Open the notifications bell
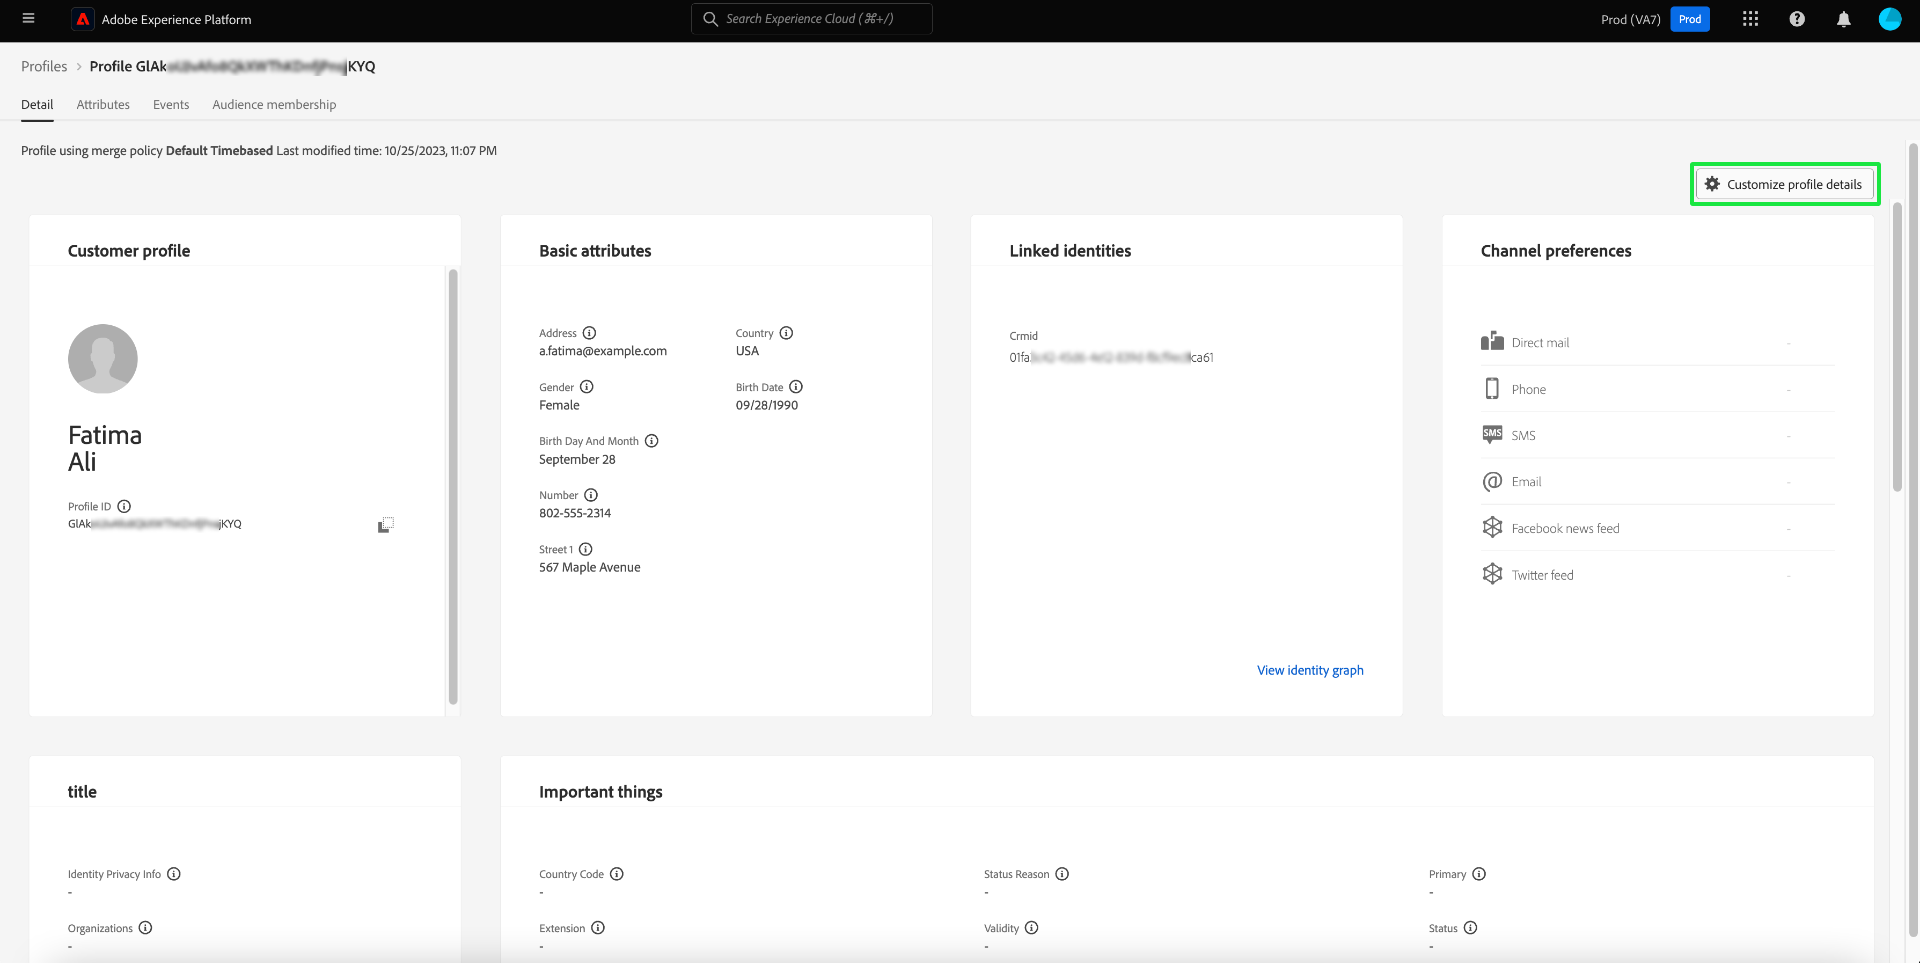 click(x=1844, y=19)
